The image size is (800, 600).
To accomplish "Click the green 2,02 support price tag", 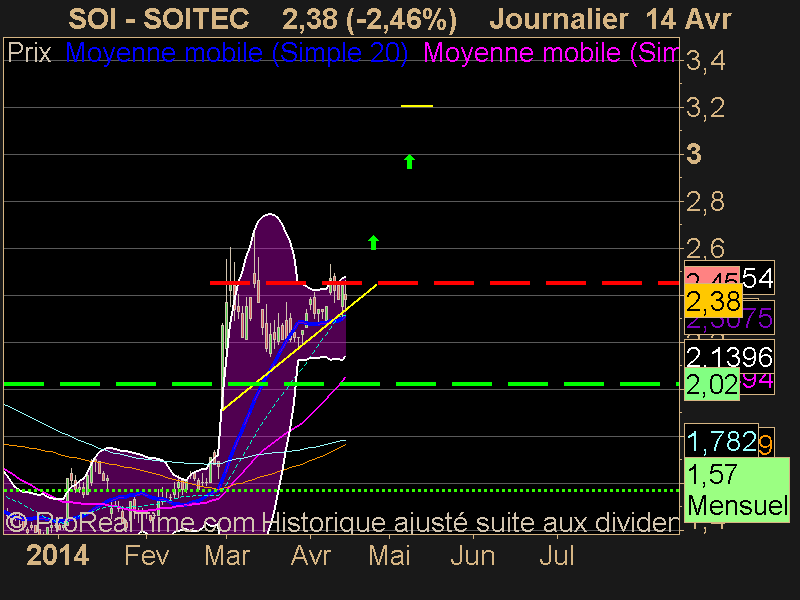I will (712, 385).
